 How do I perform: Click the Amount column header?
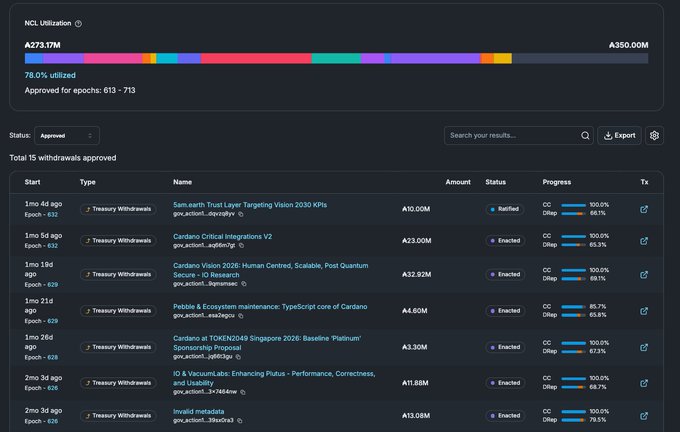(458, 182)
